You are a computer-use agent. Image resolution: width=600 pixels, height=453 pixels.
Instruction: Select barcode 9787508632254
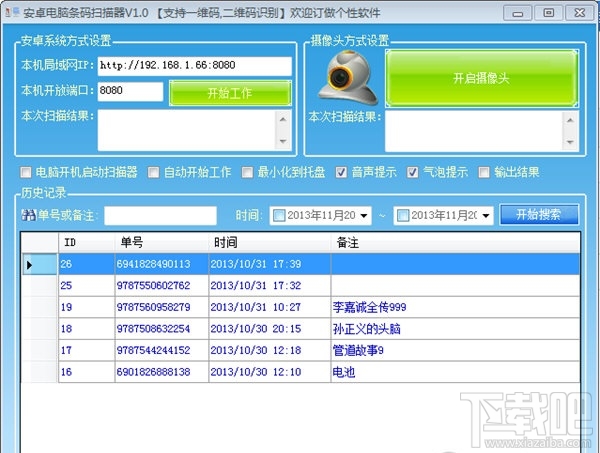[x=162, y=329]
